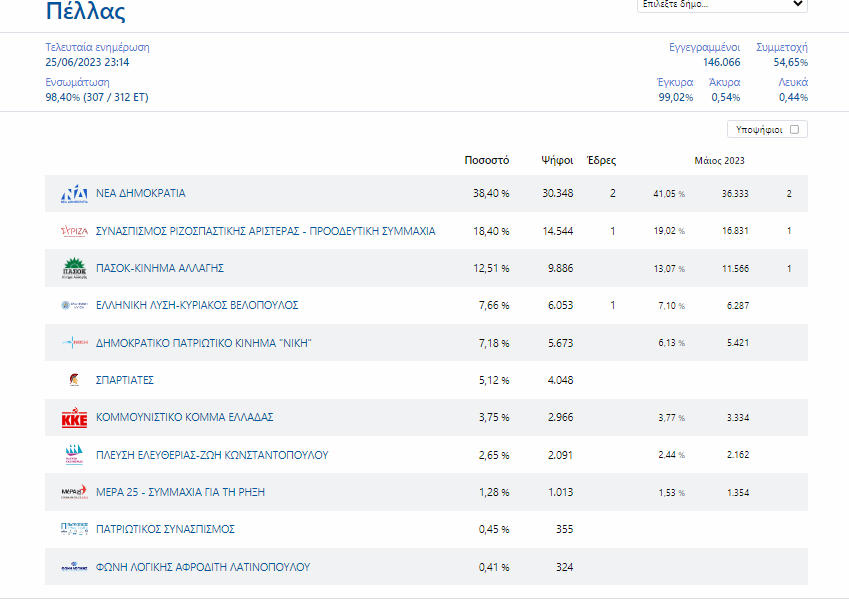Viewport: 849px width, 604px height.
Task: Click May 2023 ΣΥΡΙΖΑ percentage 19,02 %
Action: pos(669,231)
